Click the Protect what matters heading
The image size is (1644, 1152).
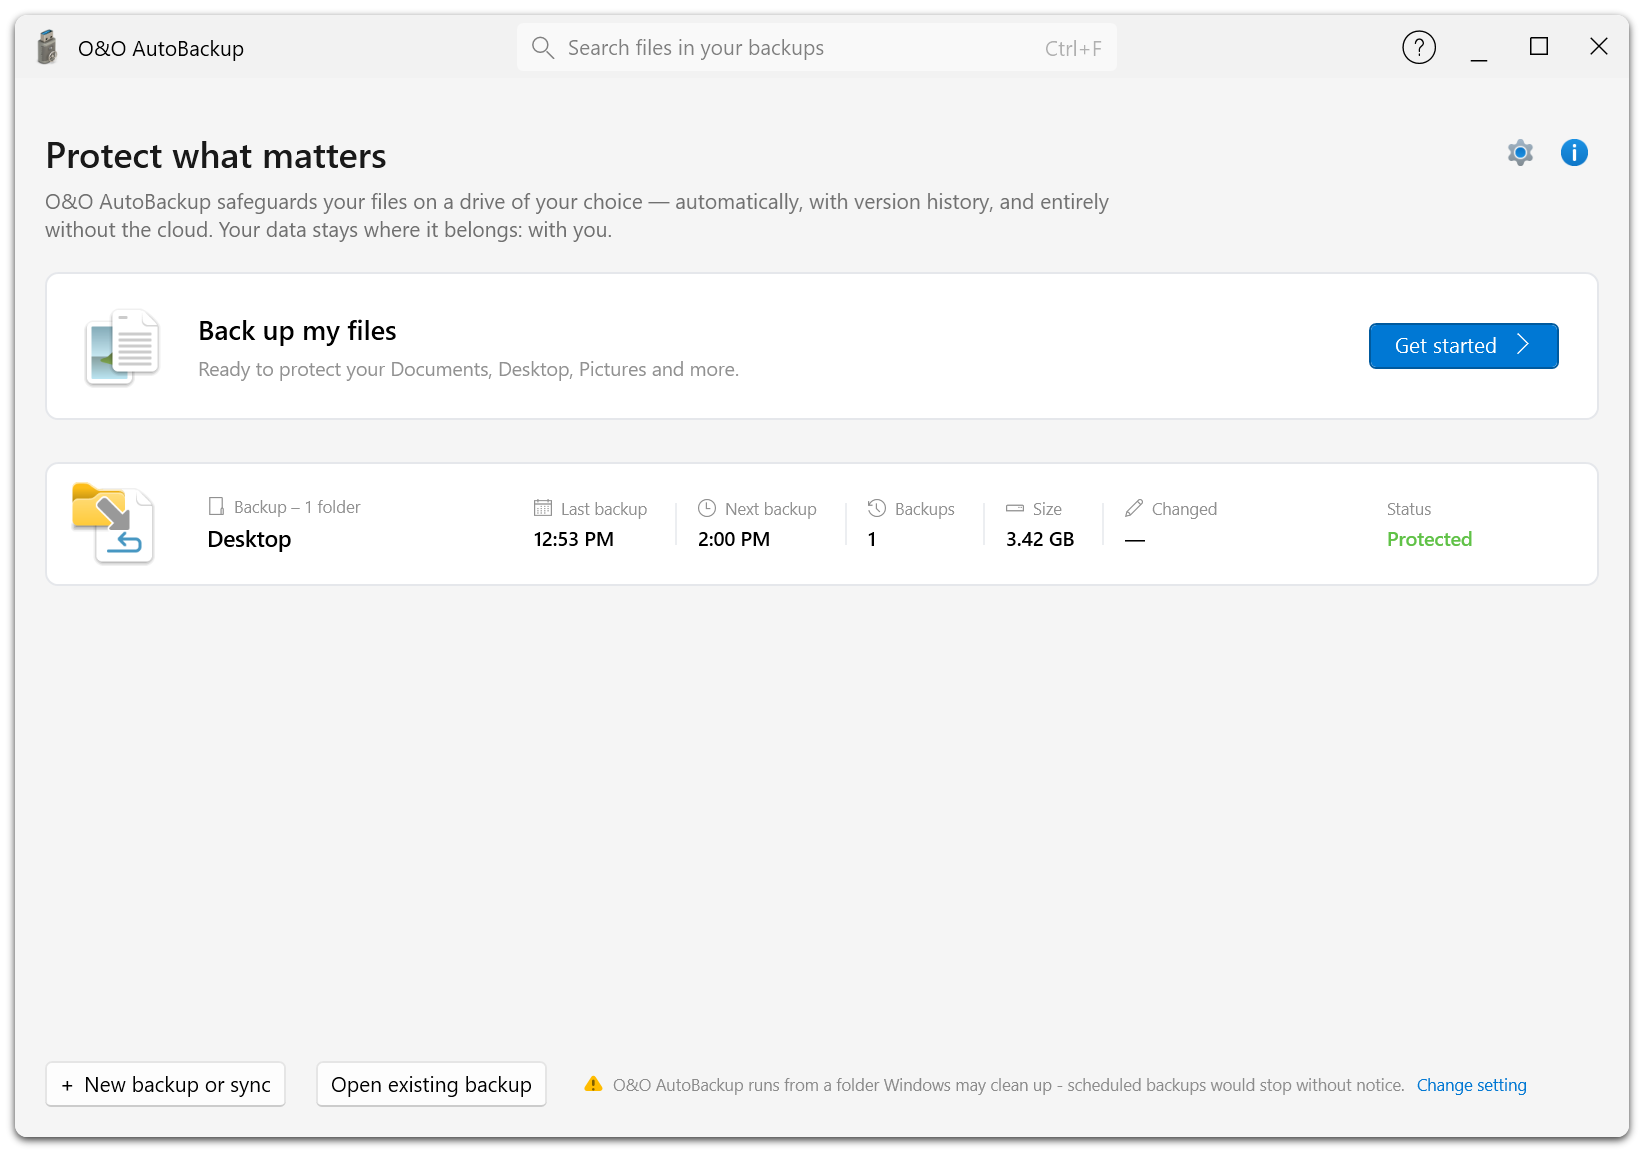pyautogui.click(x=216, y=156)
